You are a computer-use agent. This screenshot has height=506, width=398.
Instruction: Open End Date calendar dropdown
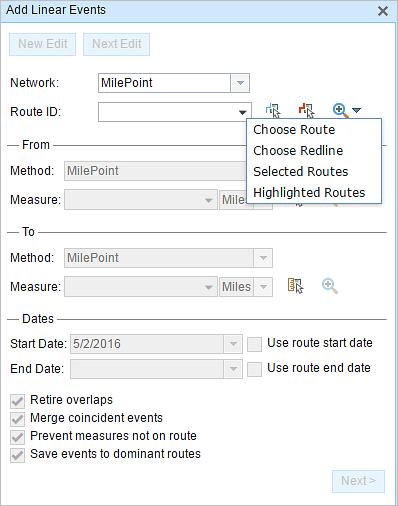pyautogui.click(x=233, y=369)
